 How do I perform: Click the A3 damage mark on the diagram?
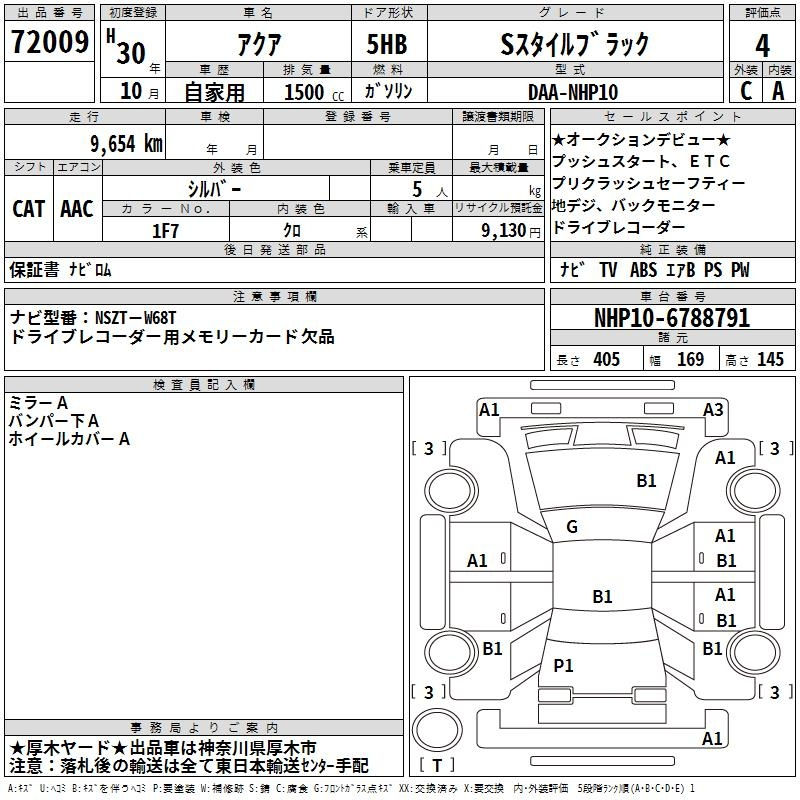(x=713, y=409)
